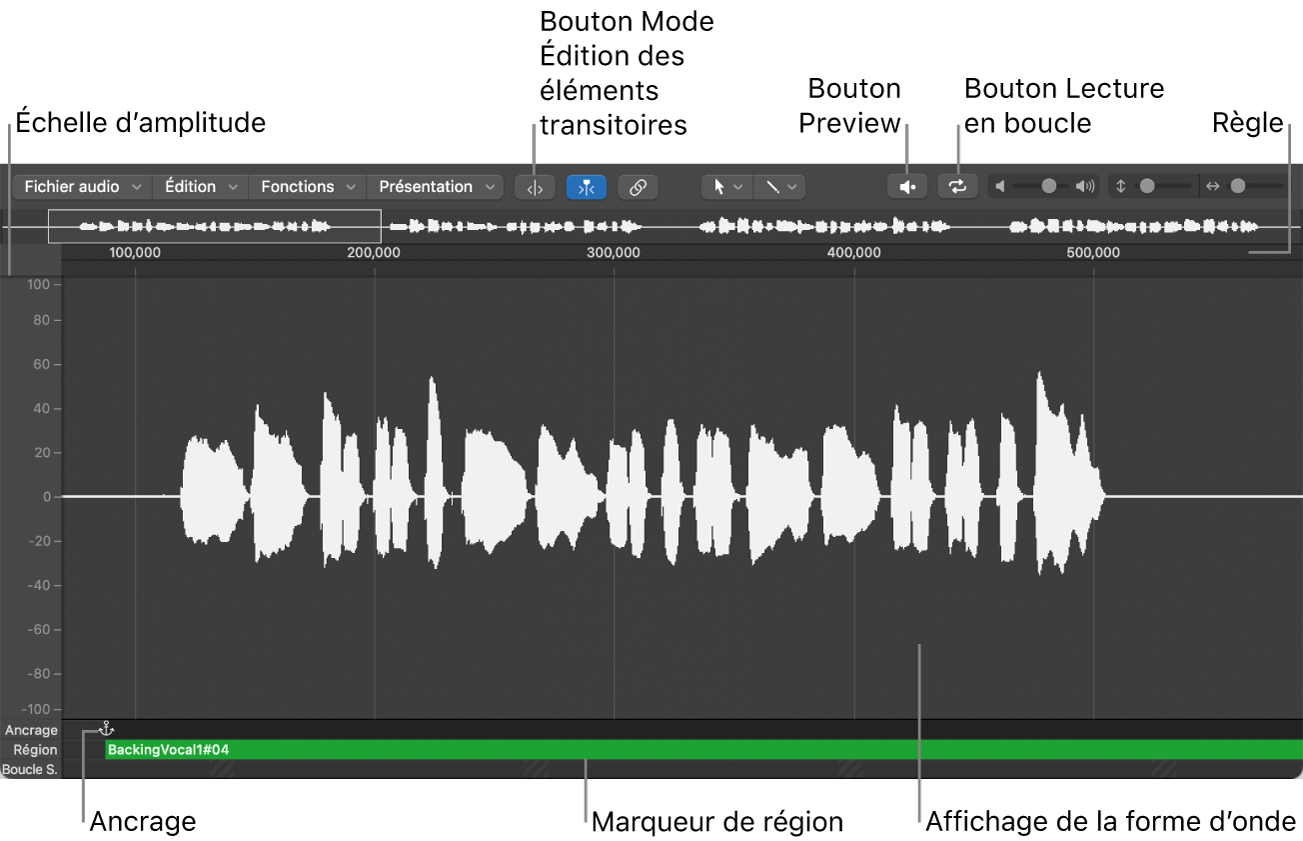
Task: Adjust the horizontal zoom slider
Action: point(1256,186)
